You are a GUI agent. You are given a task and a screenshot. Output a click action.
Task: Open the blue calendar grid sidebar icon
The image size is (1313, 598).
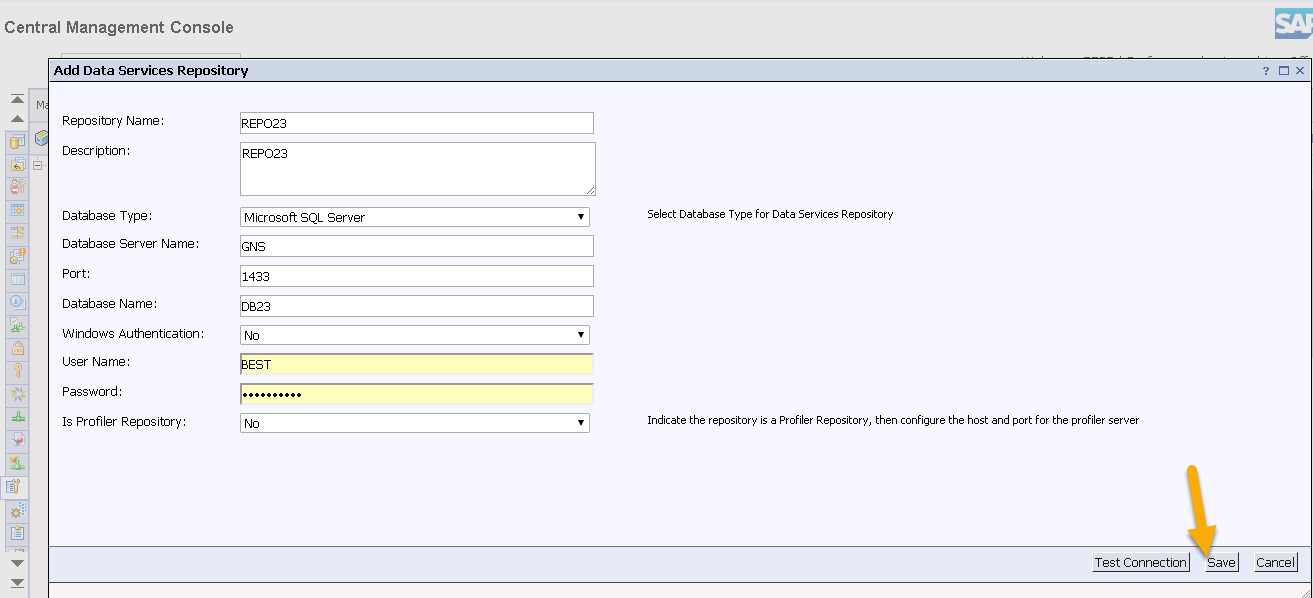pyautogui.click(x=17, y=210)
